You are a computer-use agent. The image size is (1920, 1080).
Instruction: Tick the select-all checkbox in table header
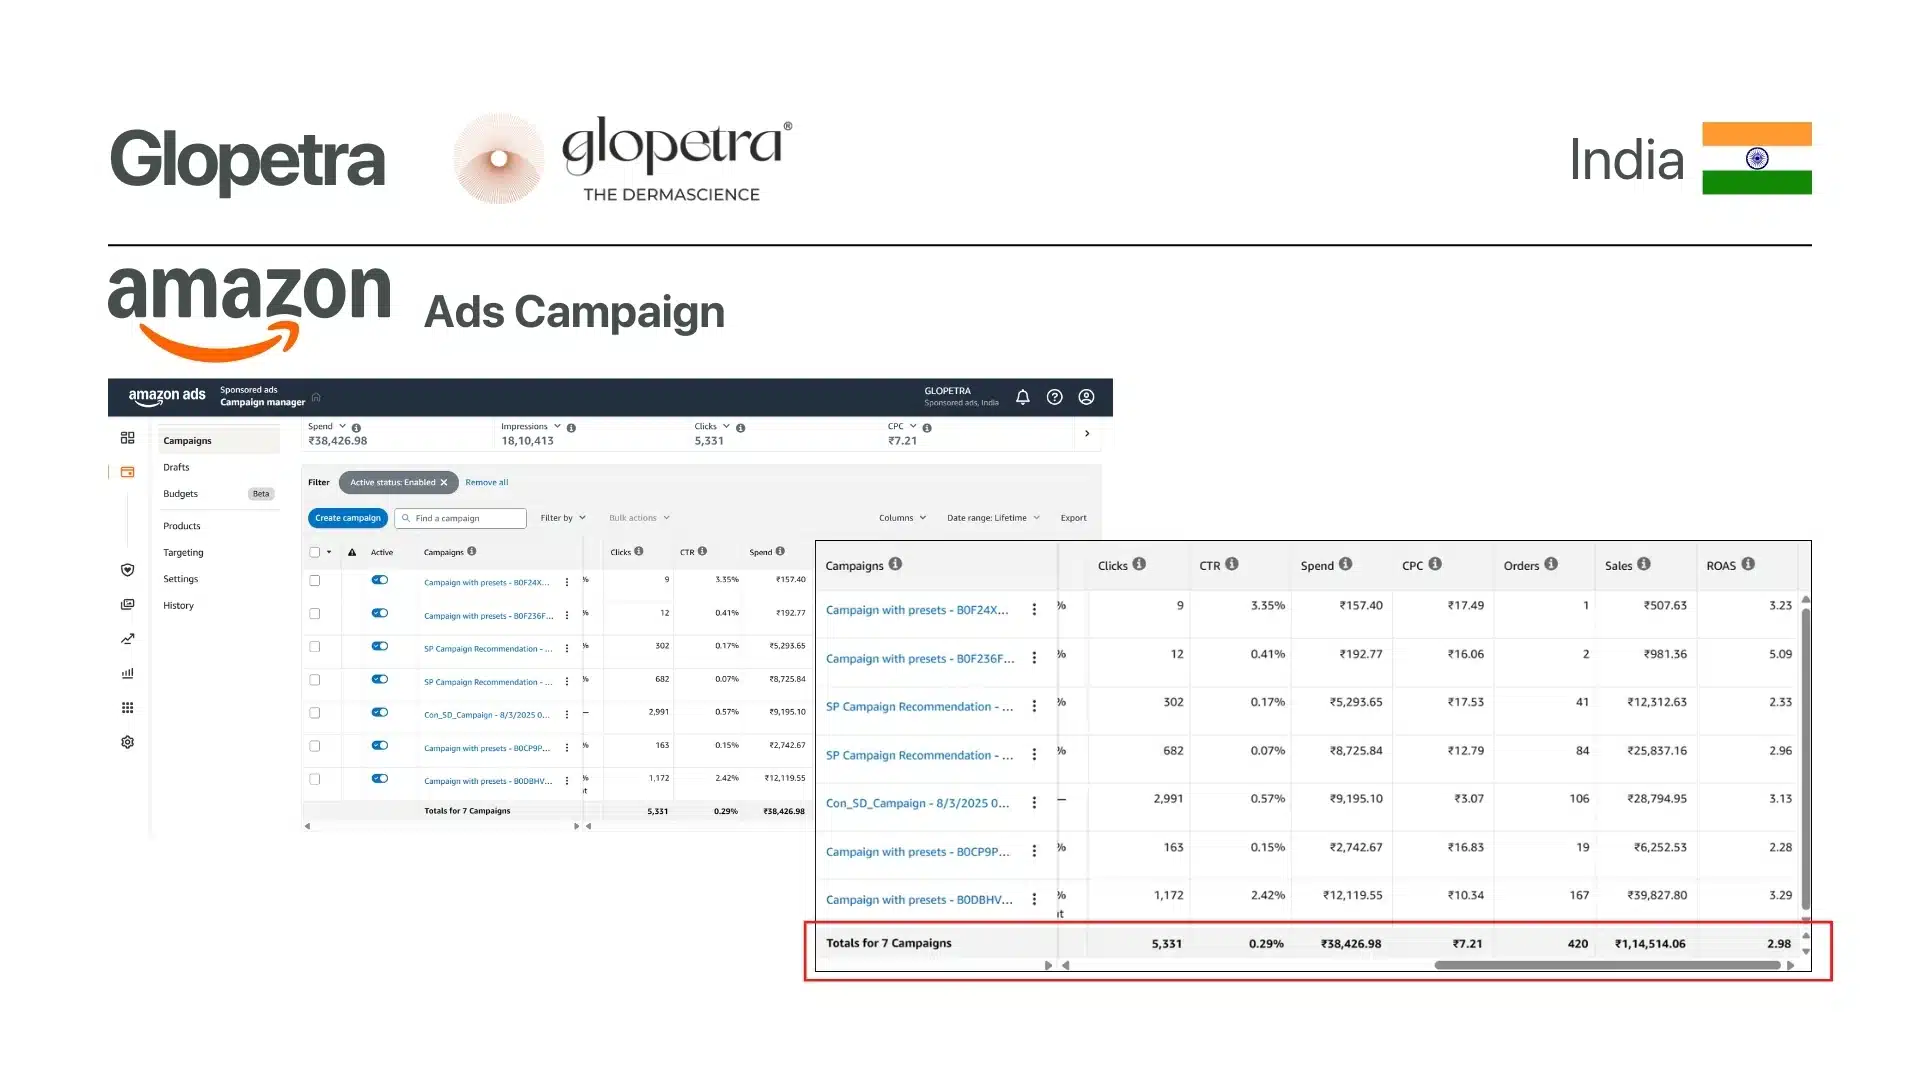click(x=315, y=552)
